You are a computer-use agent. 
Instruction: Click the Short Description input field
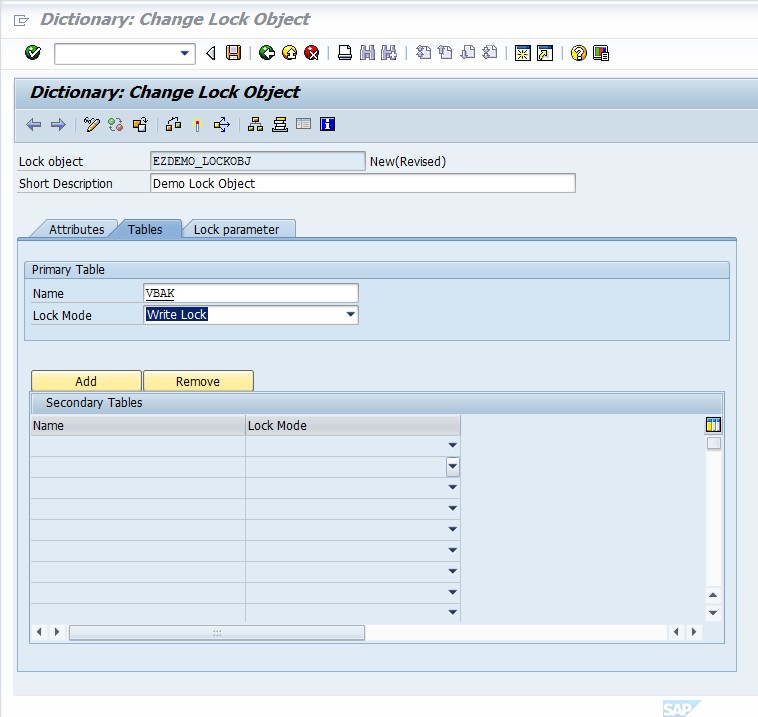pyautogui.click(x=363, y=183)
